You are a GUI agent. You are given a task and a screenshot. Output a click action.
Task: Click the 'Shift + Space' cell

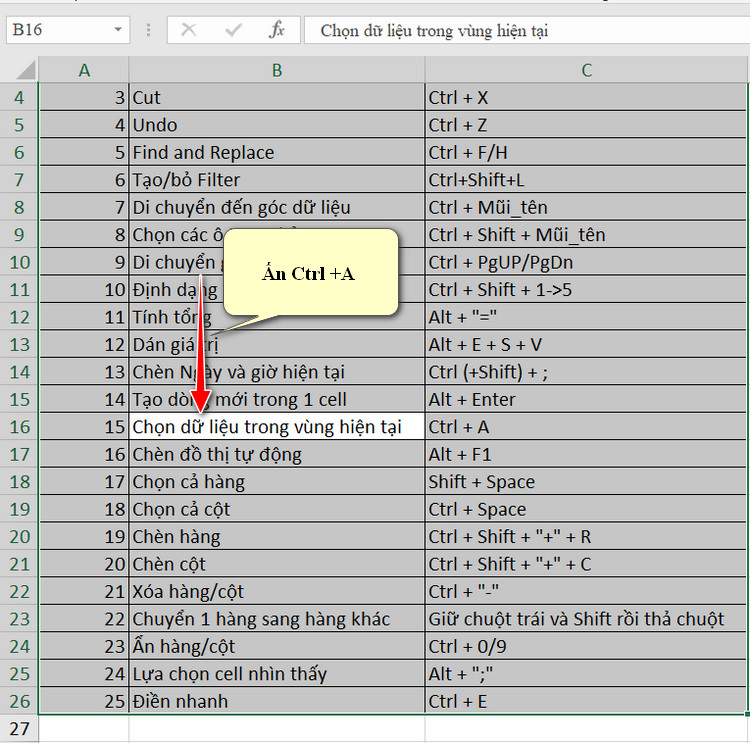(585, 482)
